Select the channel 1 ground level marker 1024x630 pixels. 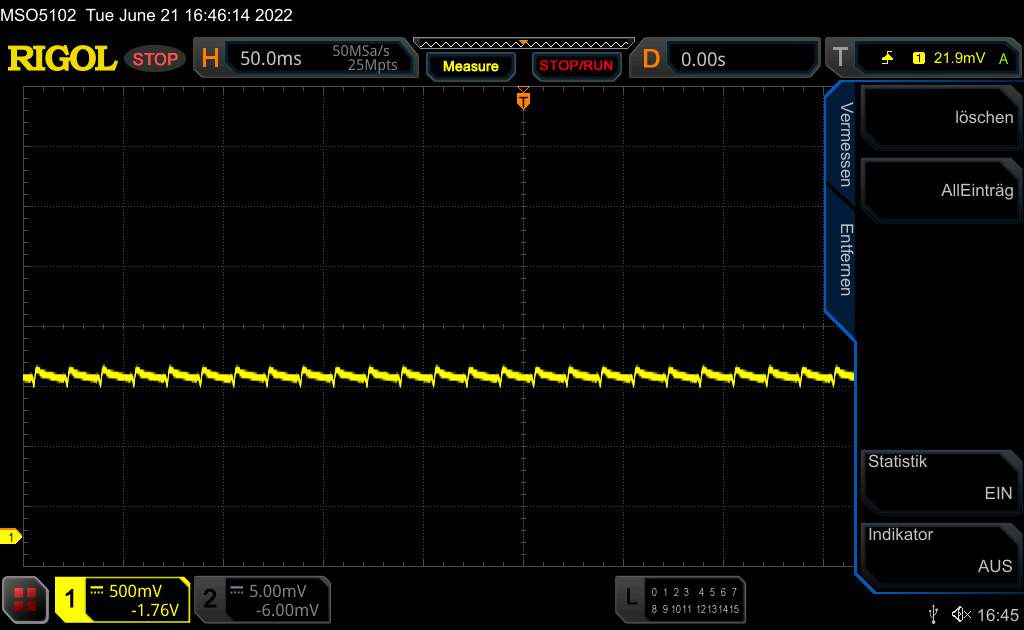[x=10, y=537]
